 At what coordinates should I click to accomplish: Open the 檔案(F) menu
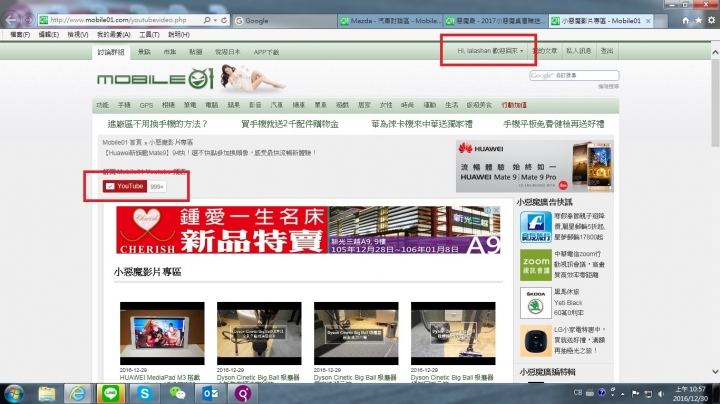20,35
